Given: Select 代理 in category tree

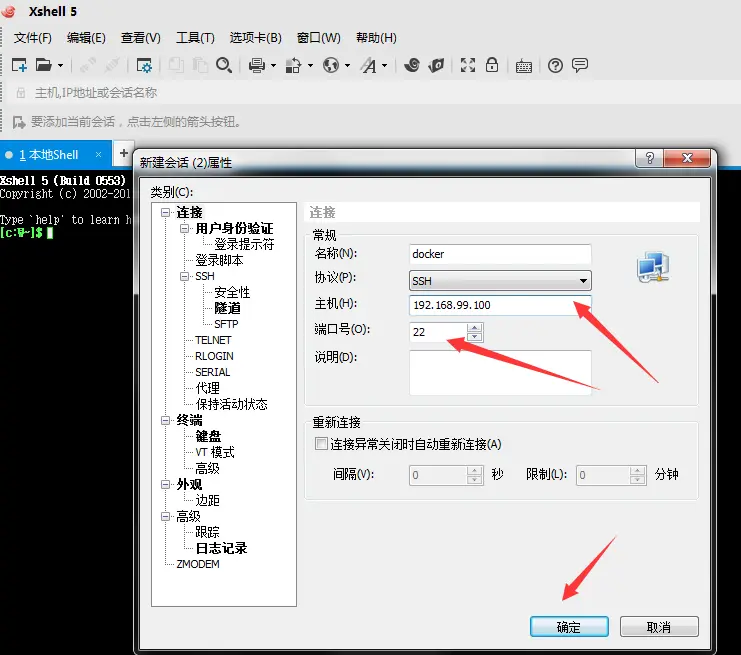Looking at the screenshot, I should [207, 388].
